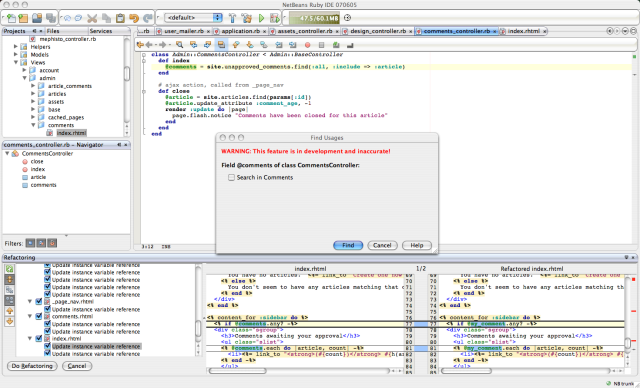Click the hammer Build Project icon
Image resolution: width=640 pixels, height=388 pixels.
pos(232,18)
